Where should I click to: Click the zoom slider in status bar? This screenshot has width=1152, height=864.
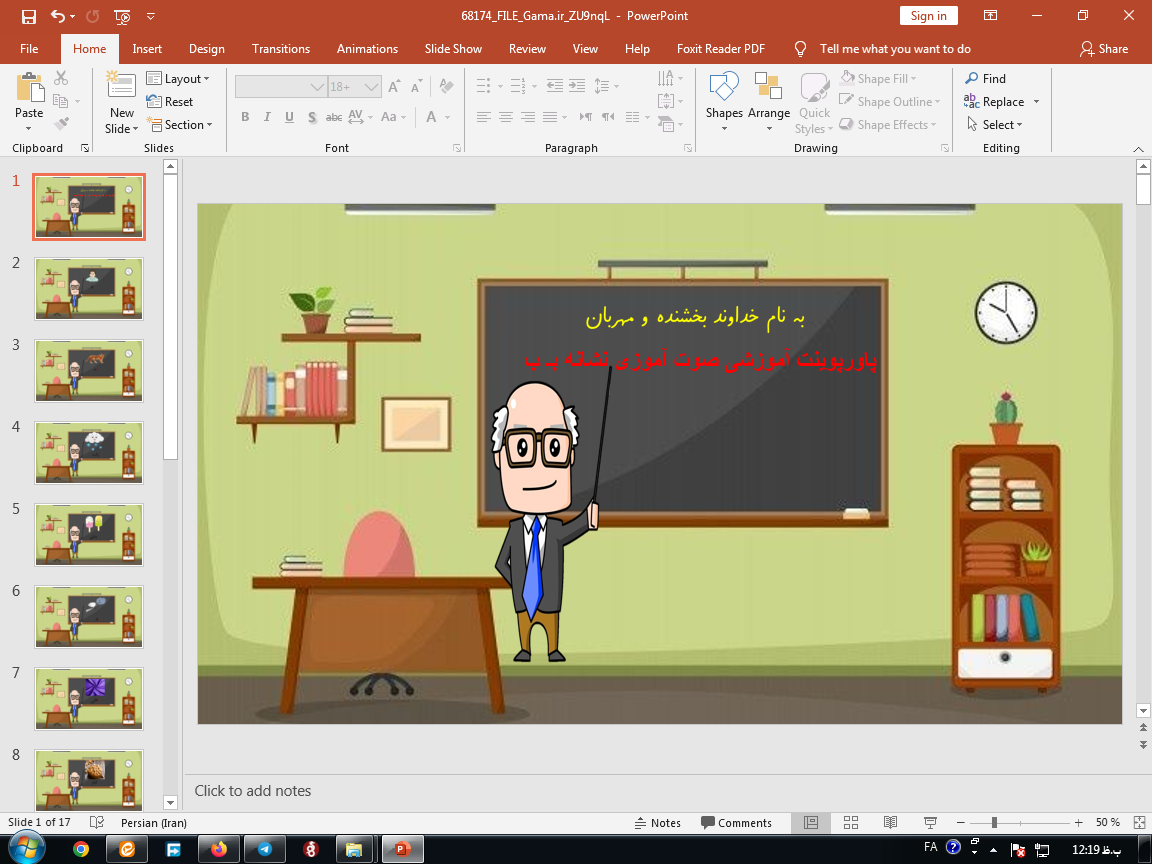[x=993, y=822]
